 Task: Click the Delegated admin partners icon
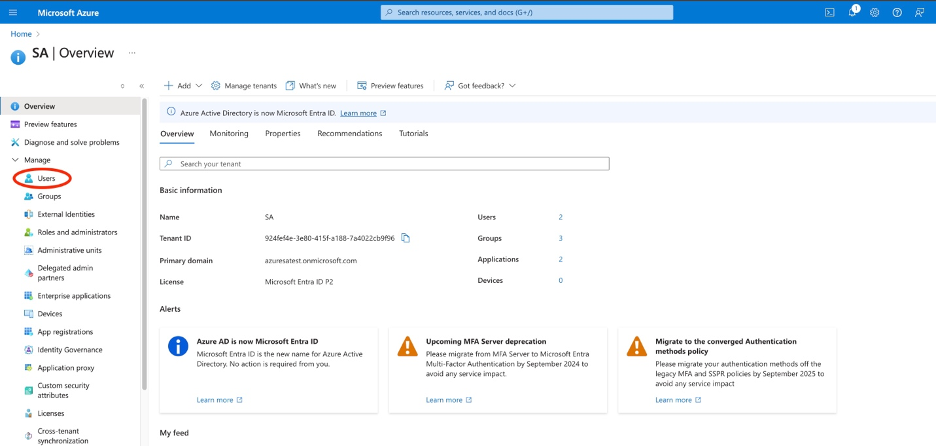[x=28, y=273]
